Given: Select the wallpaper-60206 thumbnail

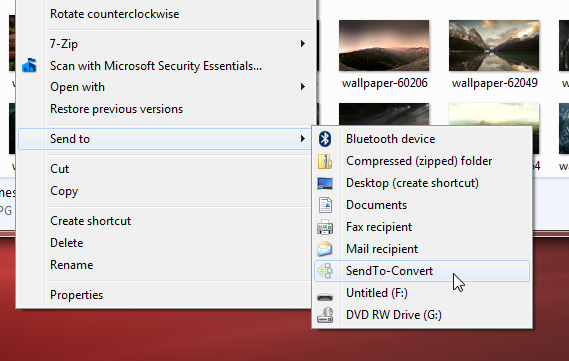Looking at the screenshot, I should coord(384,45).
